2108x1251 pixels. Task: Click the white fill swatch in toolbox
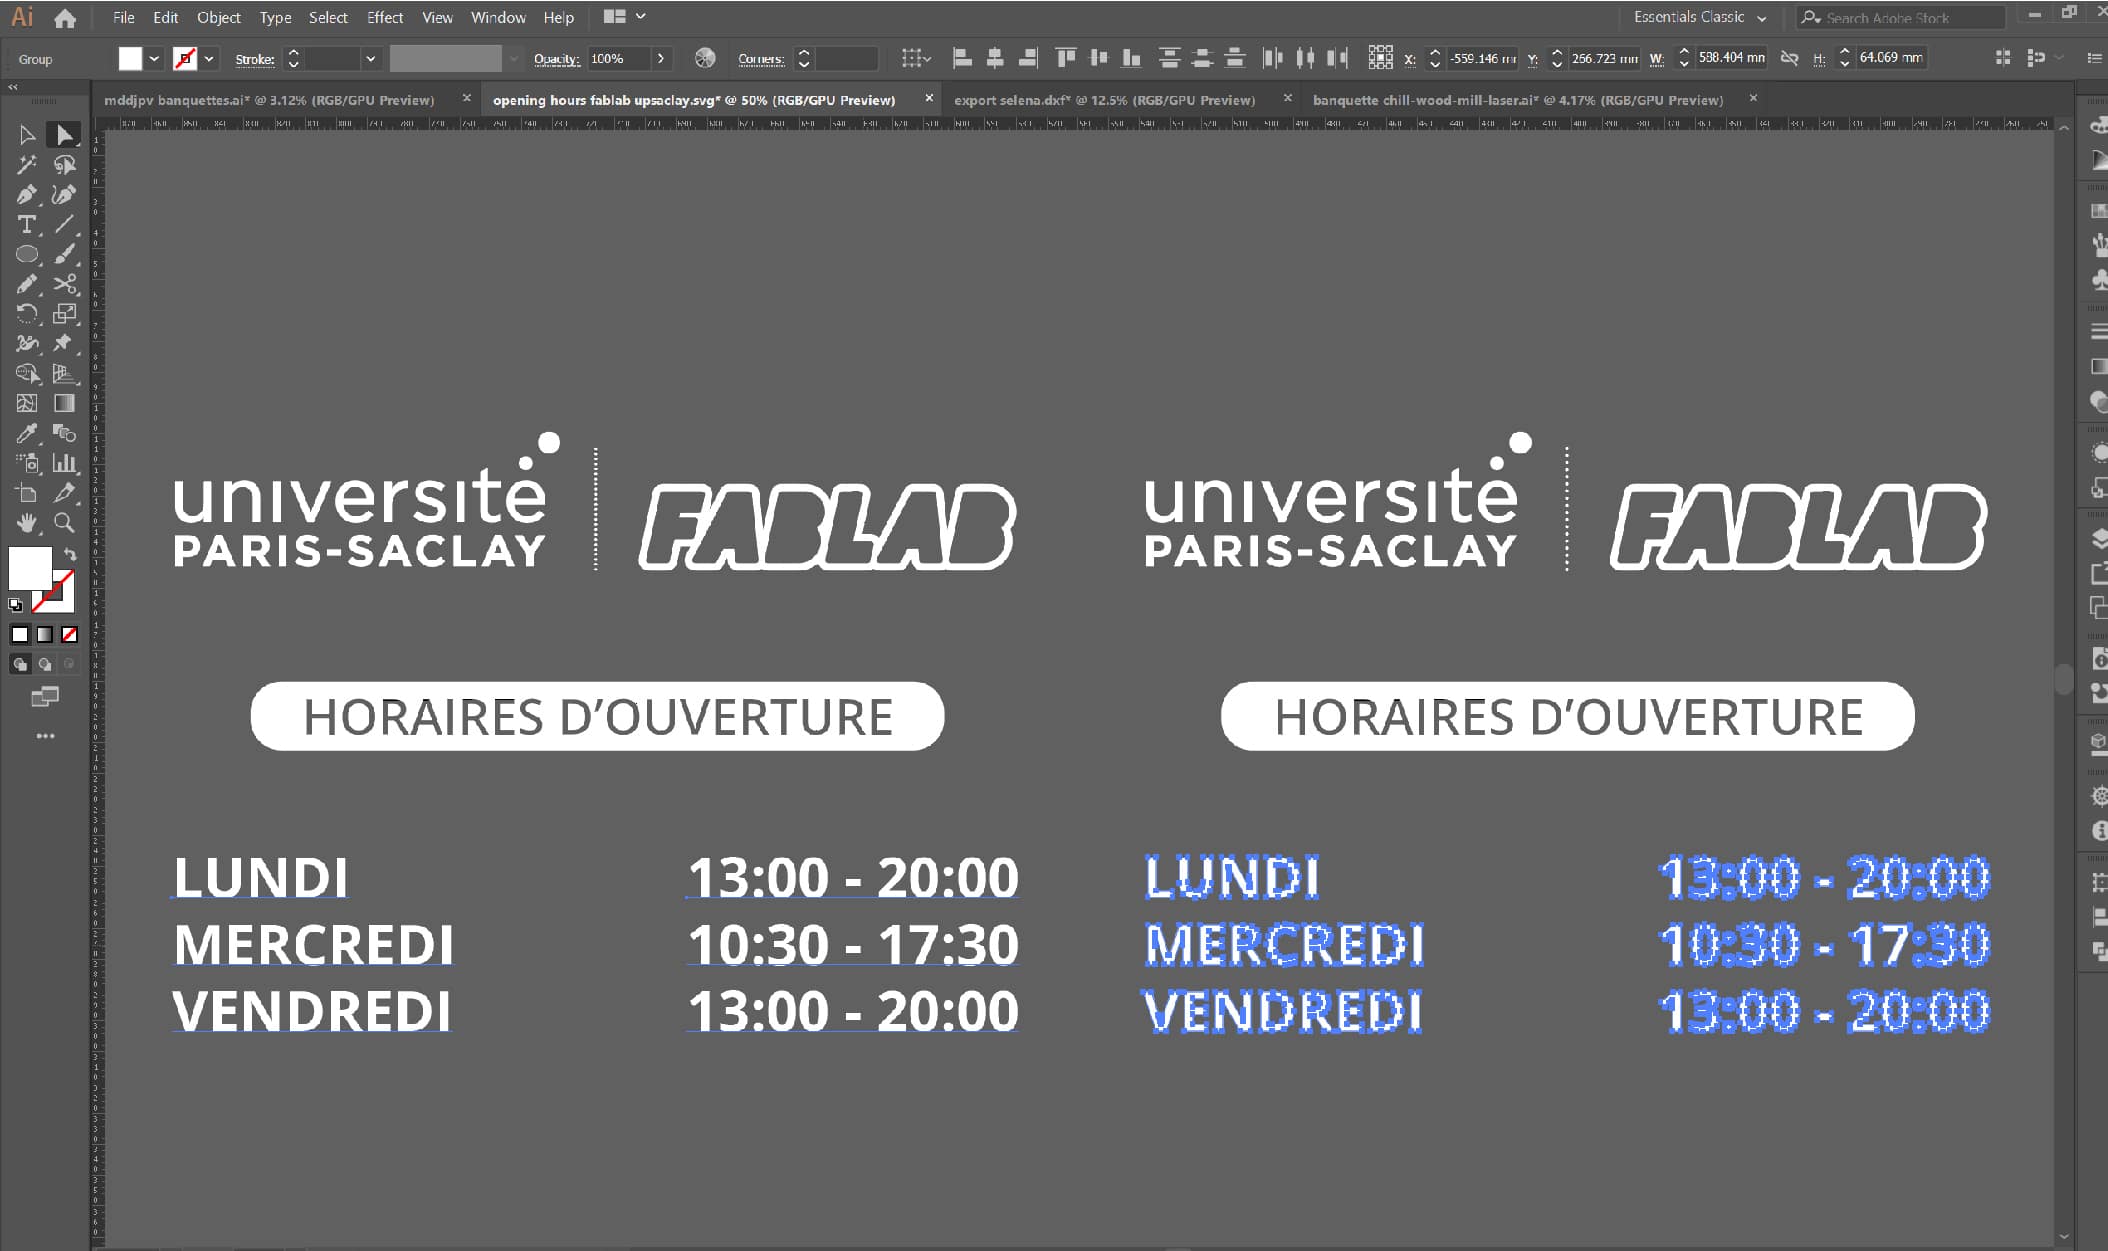coord(28,567)
